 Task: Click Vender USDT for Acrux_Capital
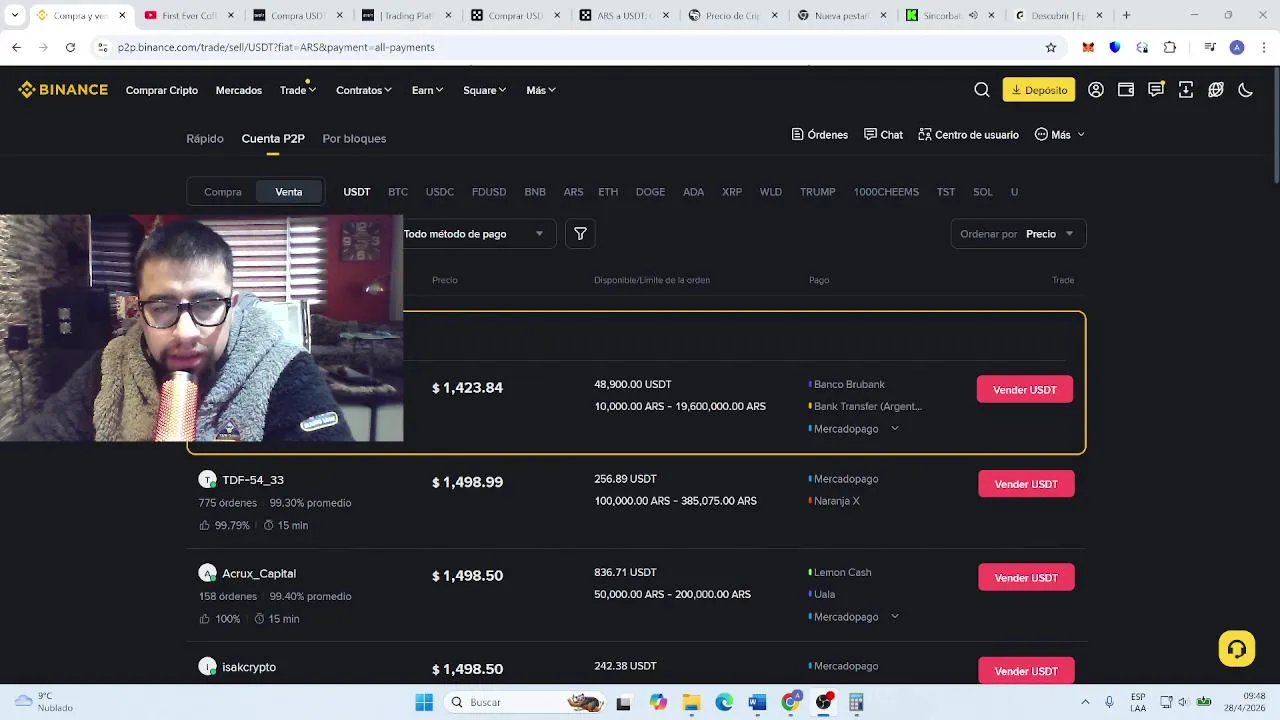[x=1026, y=578]
